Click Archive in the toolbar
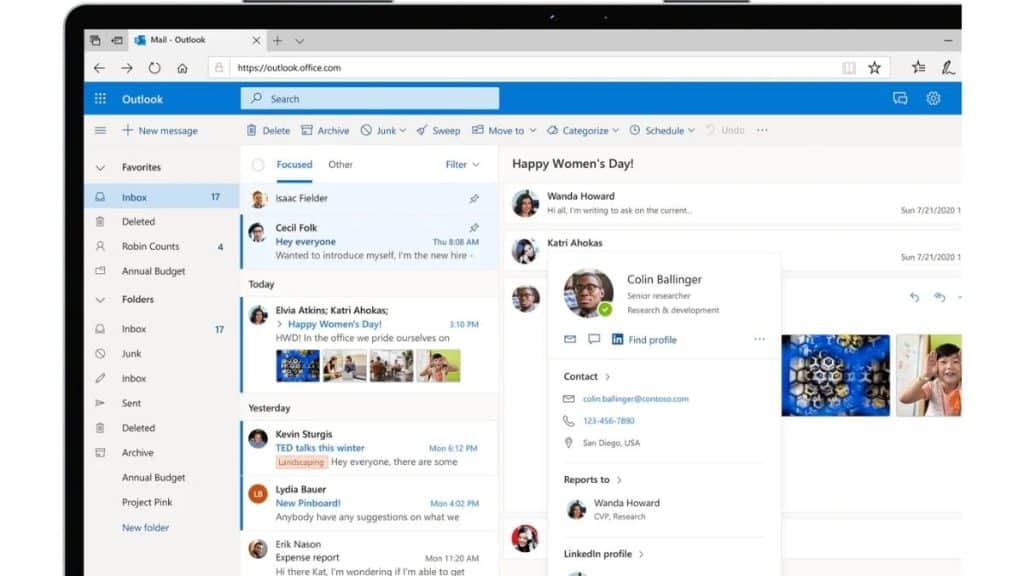 (325, 131)
